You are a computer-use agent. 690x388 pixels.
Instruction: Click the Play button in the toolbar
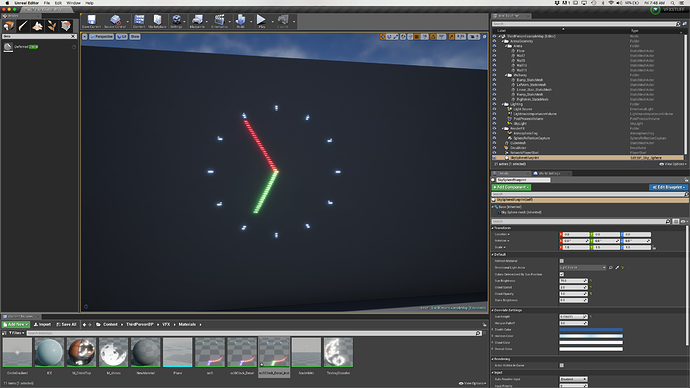[x=261, y=21]
